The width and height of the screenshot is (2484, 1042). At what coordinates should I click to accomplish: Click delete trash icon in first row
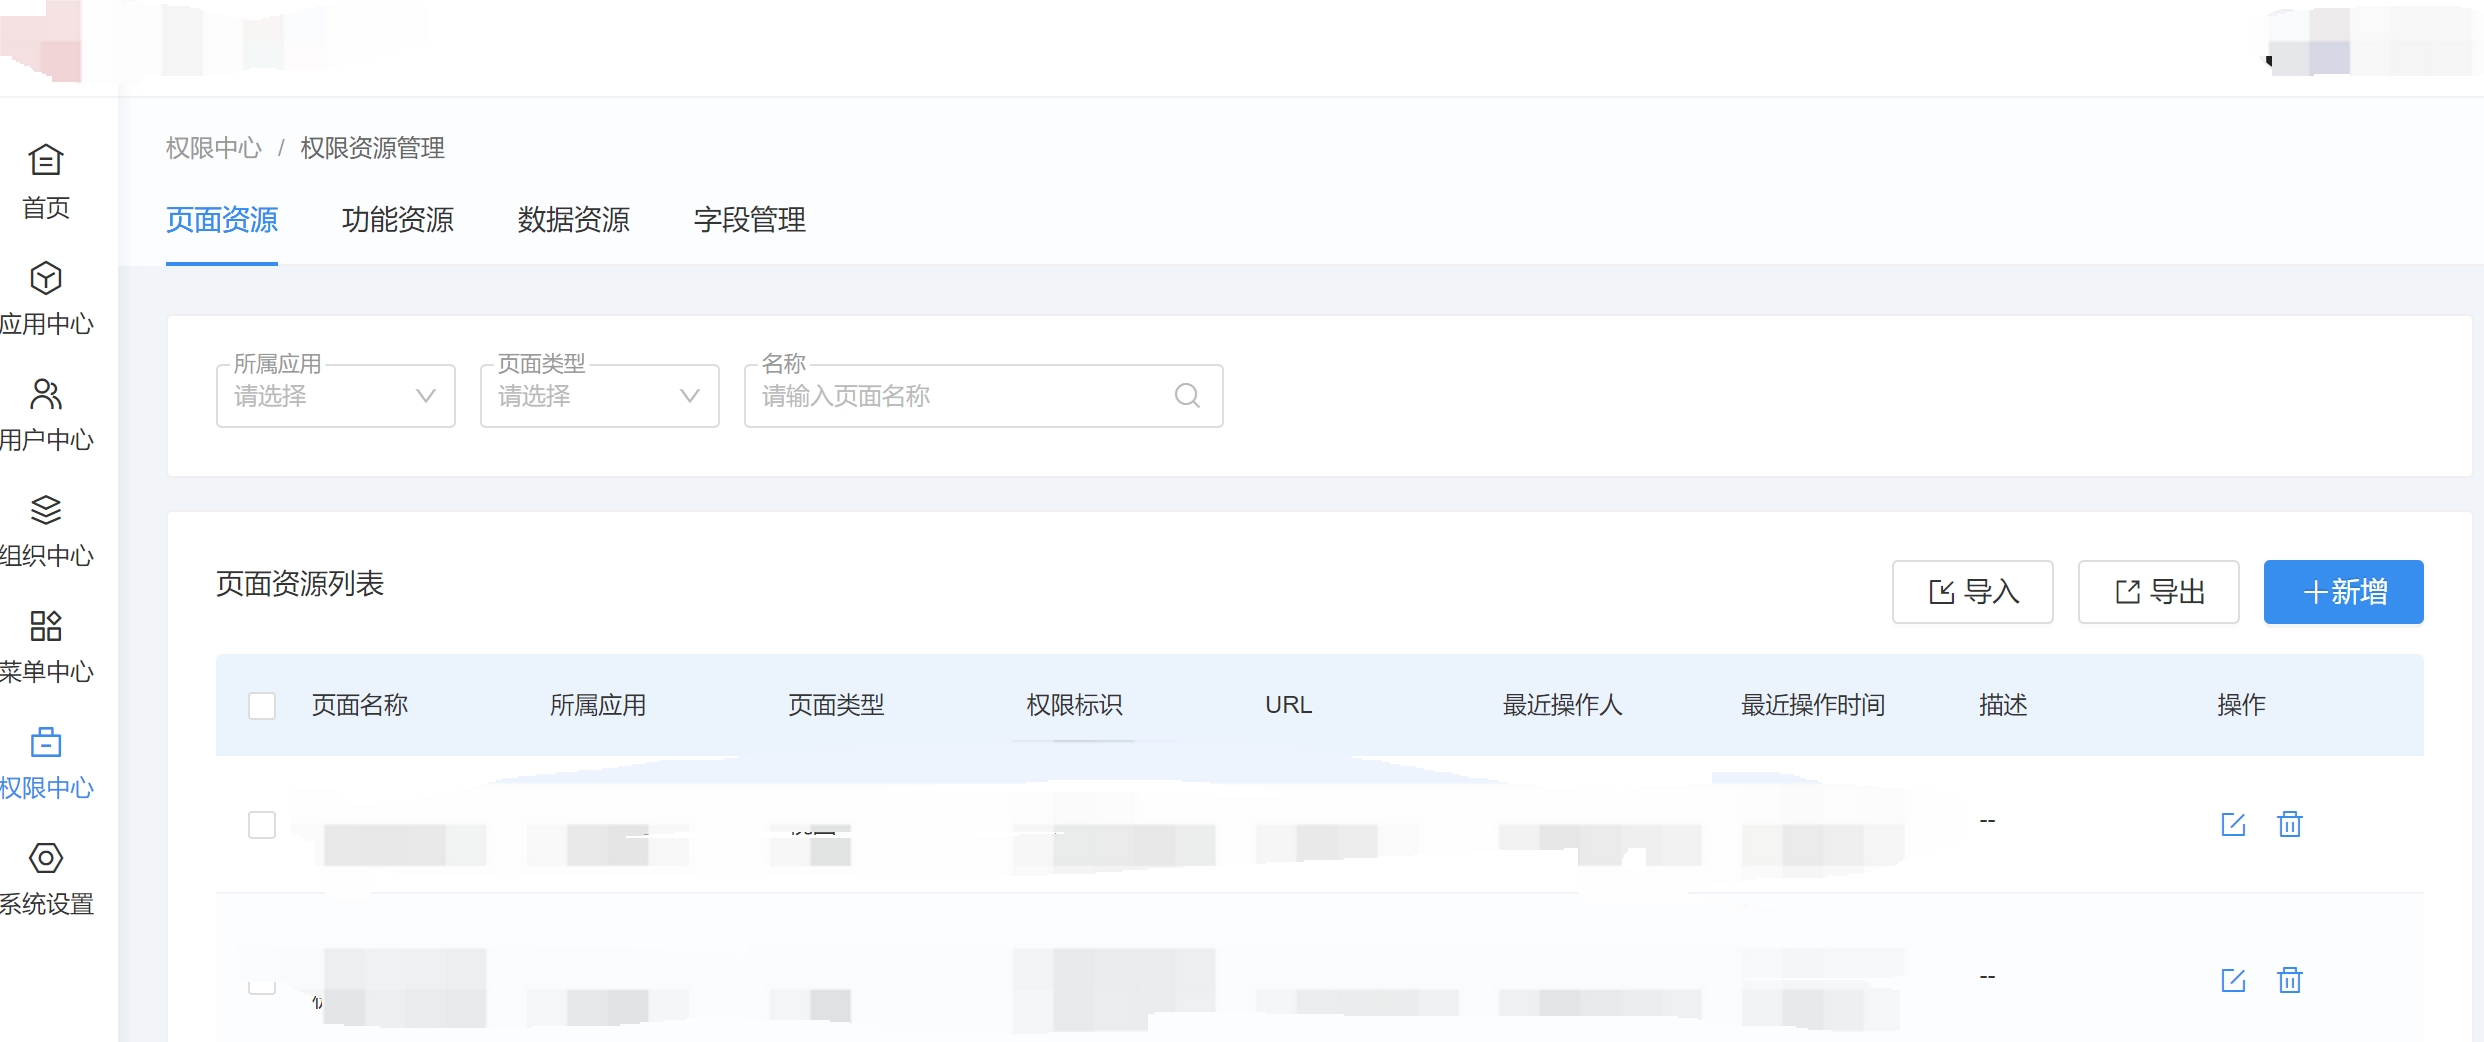click(x=2290, y=824)
